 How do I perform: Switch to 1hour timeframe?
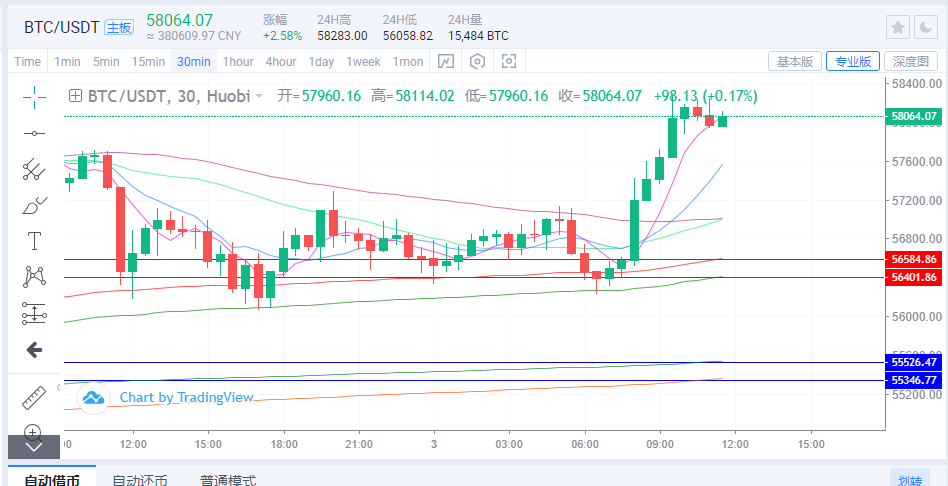[x=238, y=62]
